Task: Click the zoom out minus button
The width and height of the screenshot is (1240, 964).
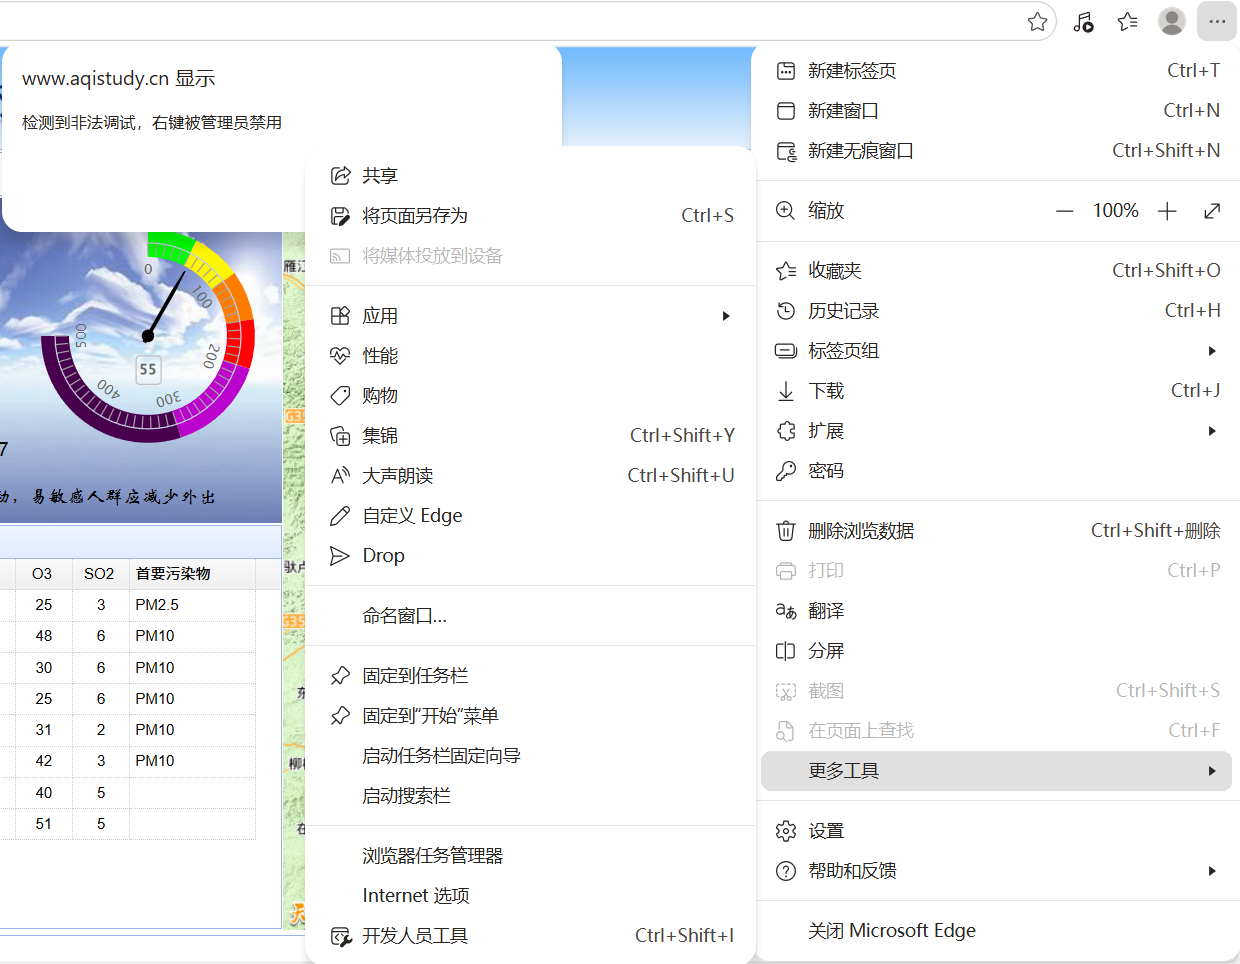Action: coord(1064,211)
